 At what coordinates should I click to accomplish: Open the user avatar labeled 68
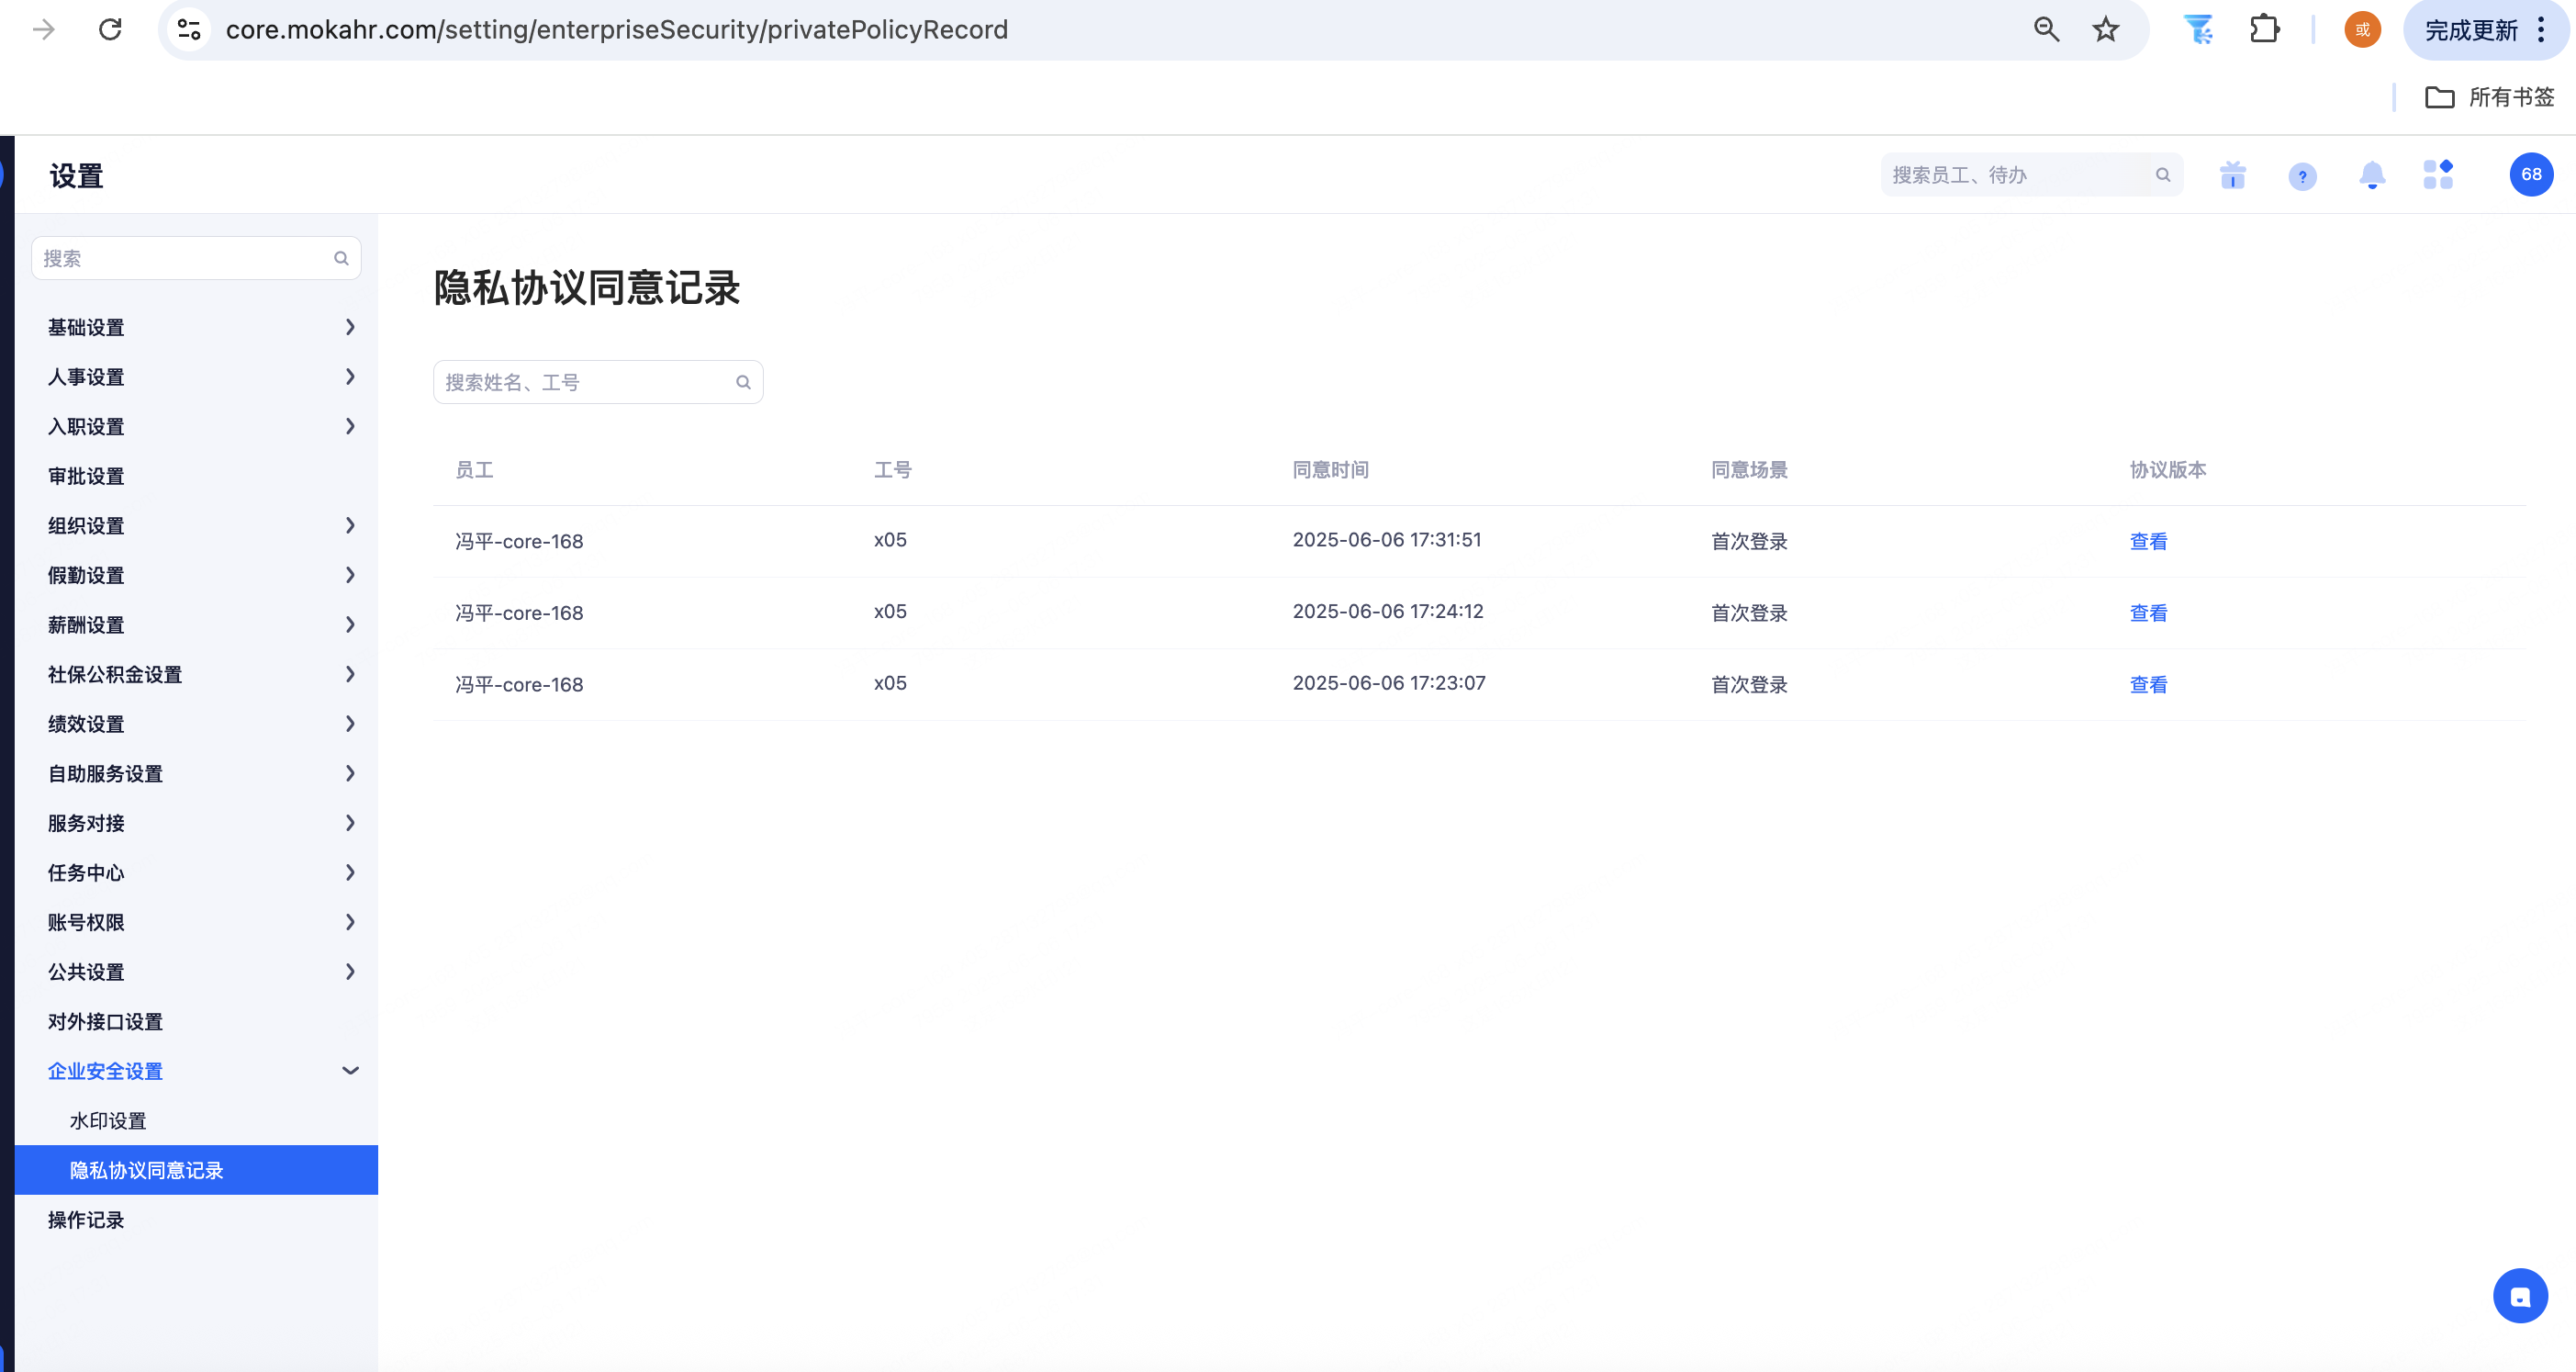coord(2531,174)
